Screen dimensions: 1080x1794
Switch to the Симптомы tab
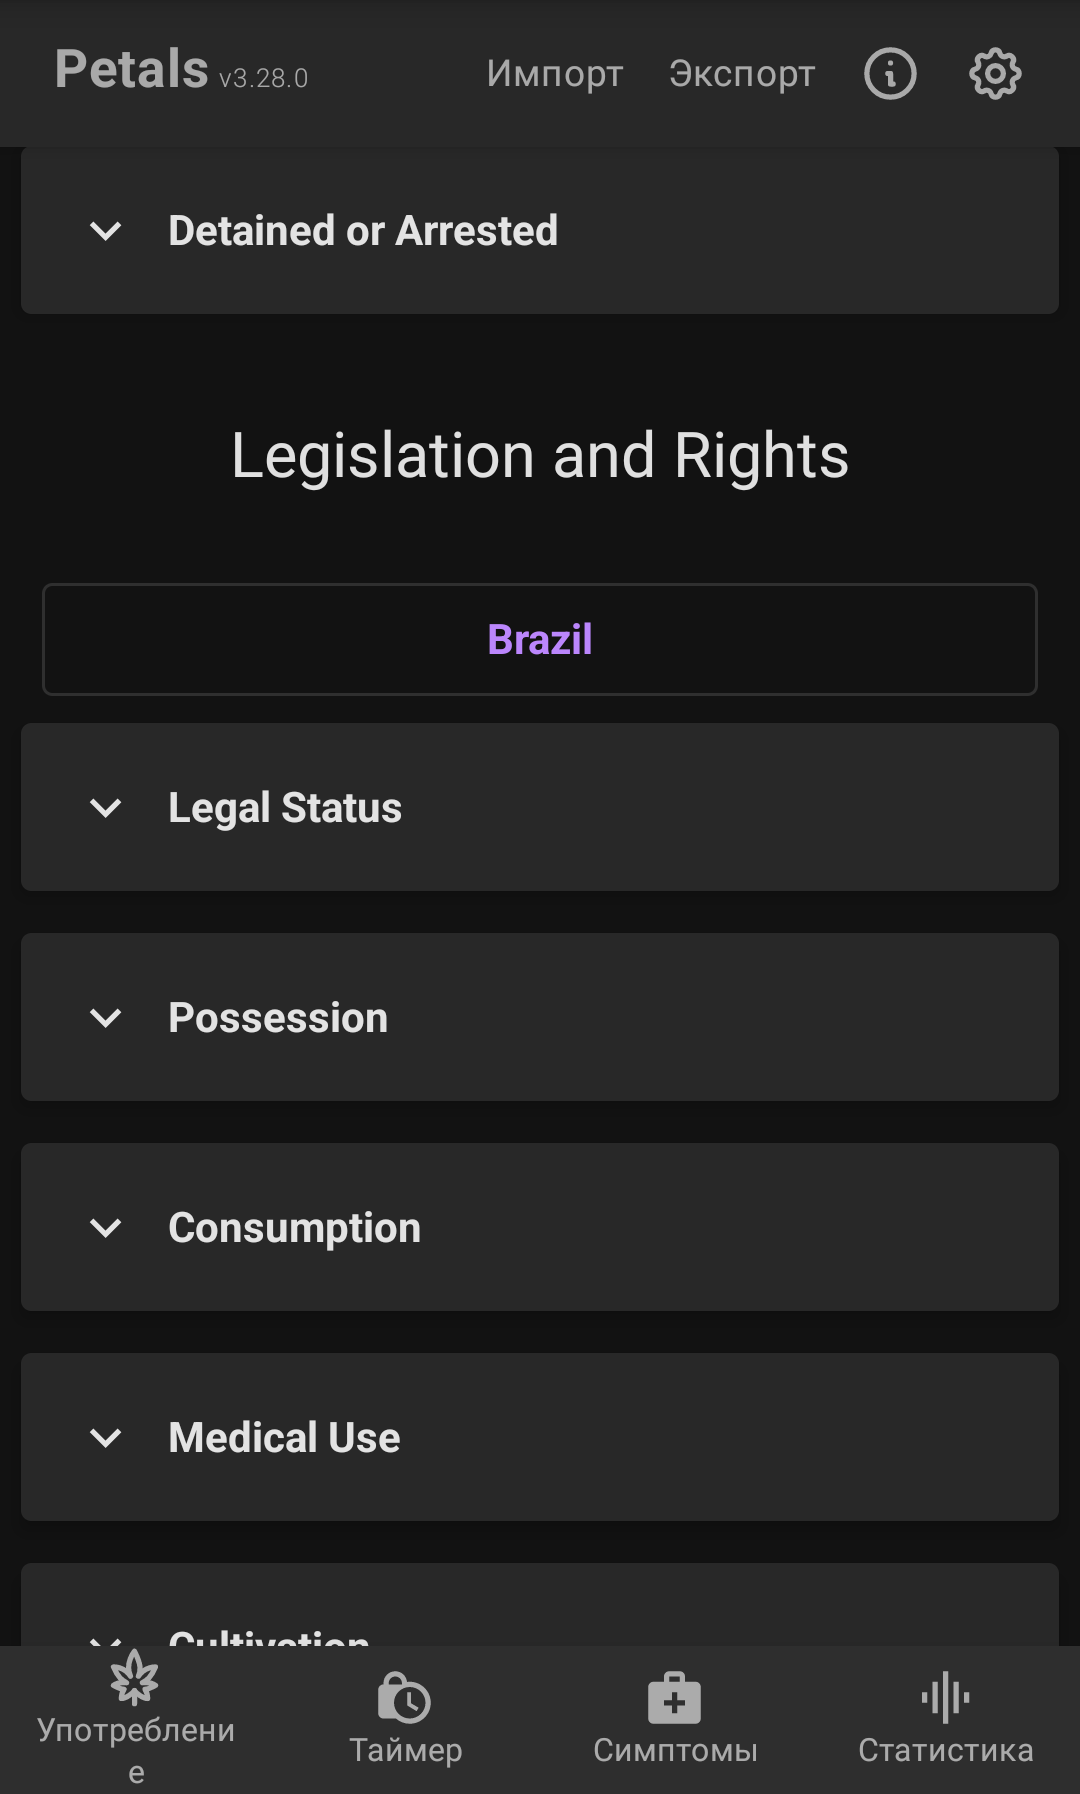point(675,1750)
